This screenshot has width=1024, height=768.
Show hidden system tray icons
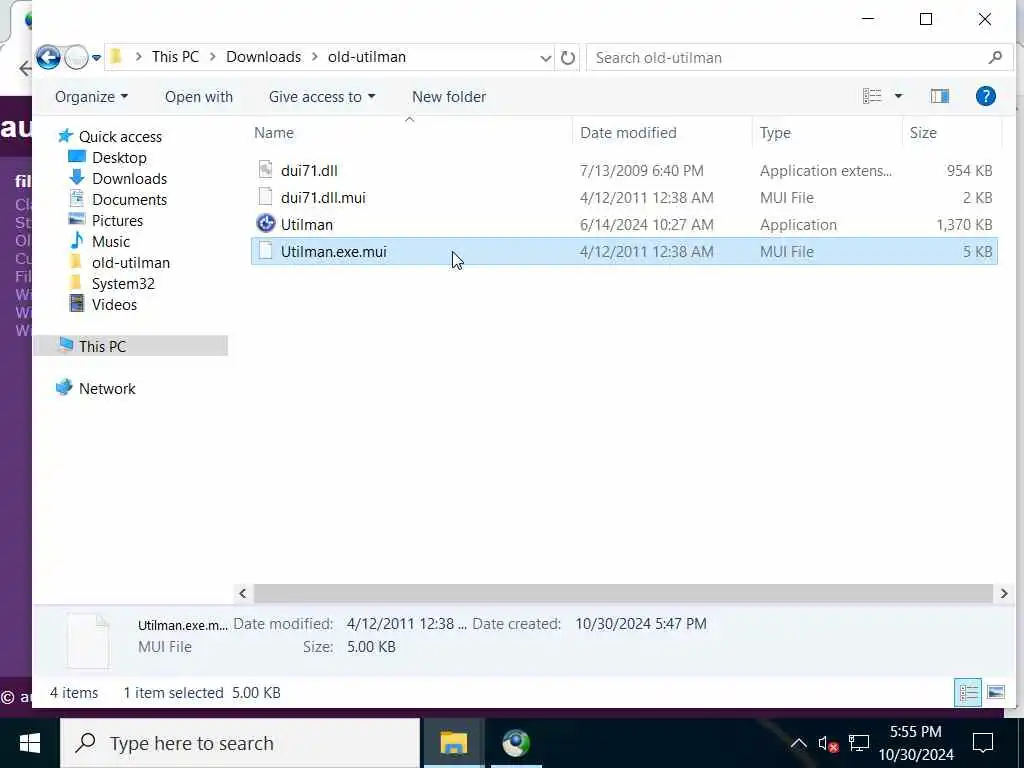point(798,743)
